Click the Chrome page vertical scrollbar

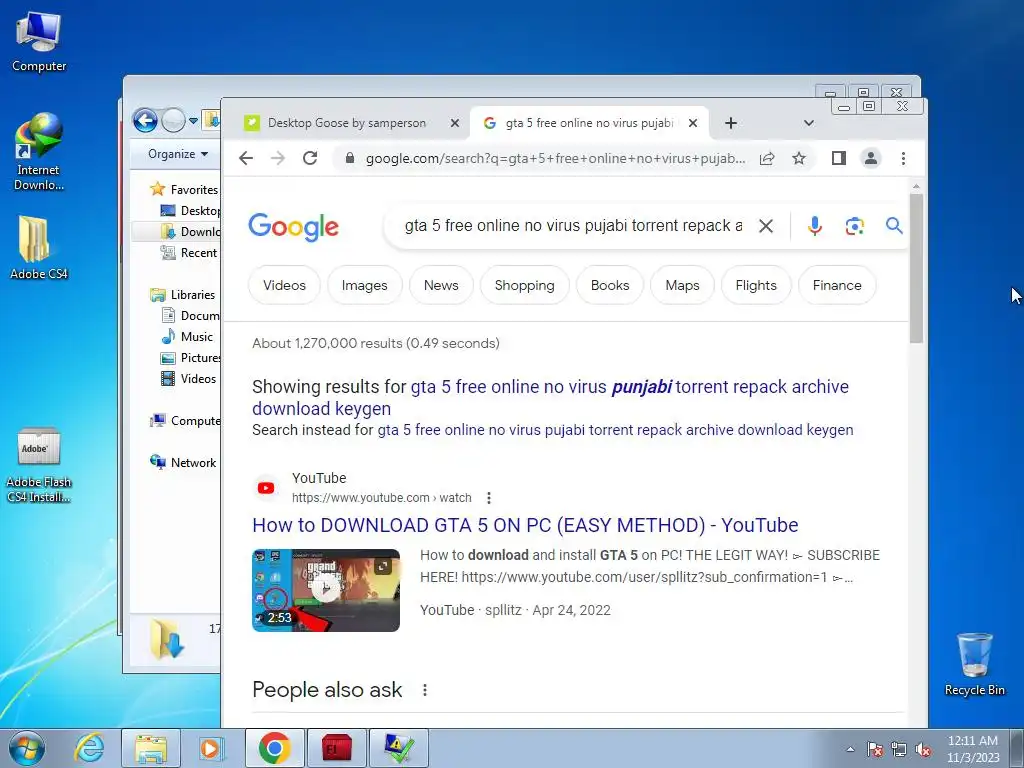916,268
